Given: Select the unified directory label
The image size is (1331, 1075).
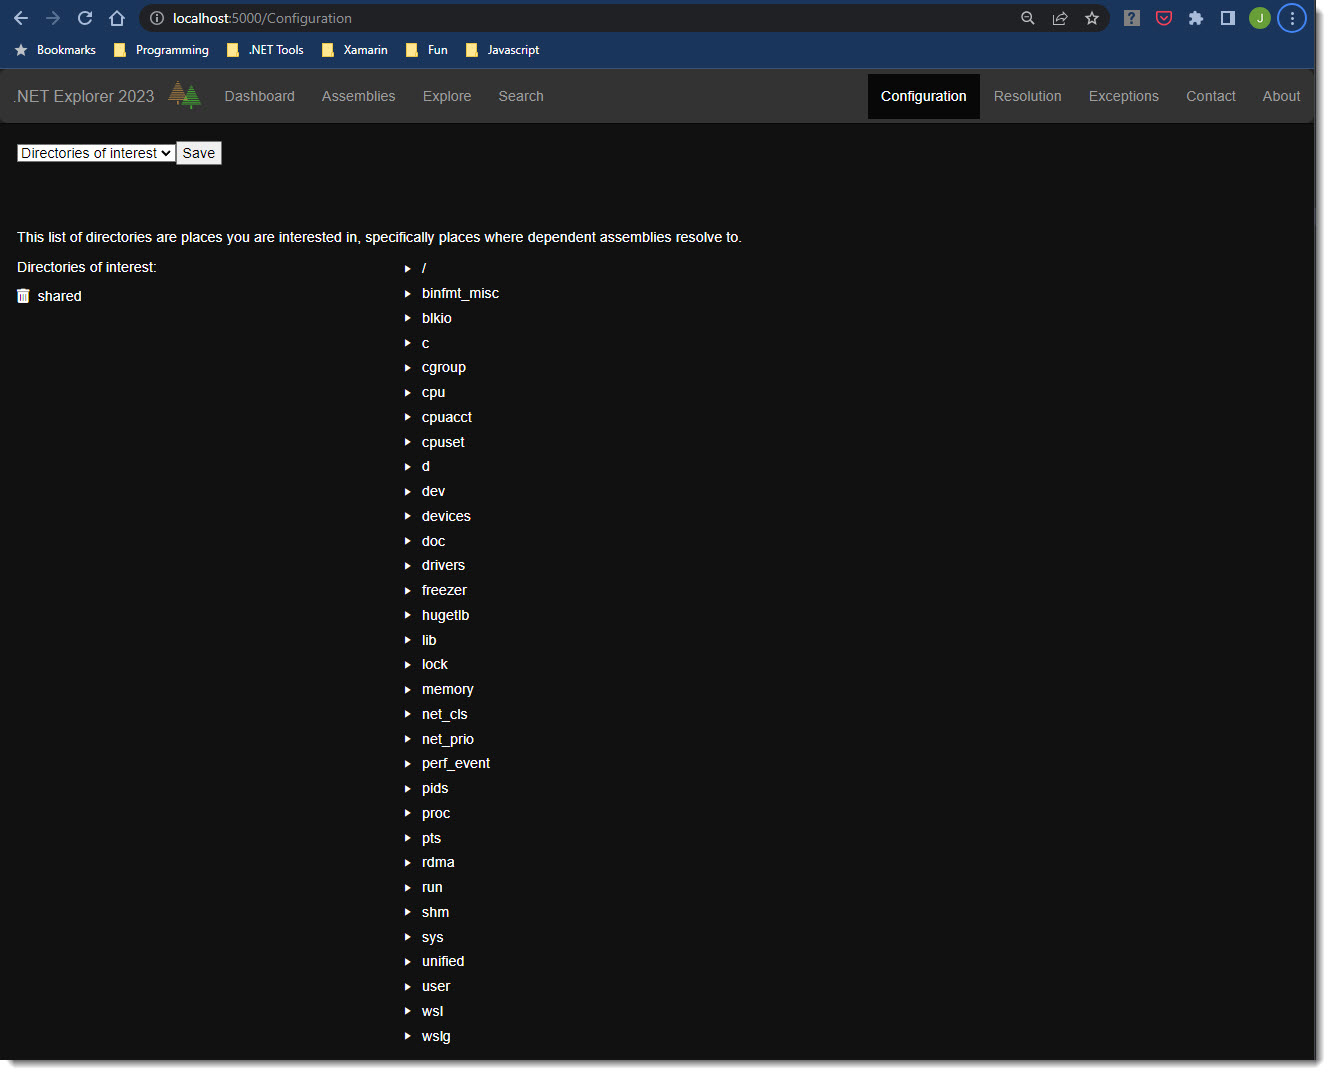Looking at the screenshot, I should tap(443, 961).
